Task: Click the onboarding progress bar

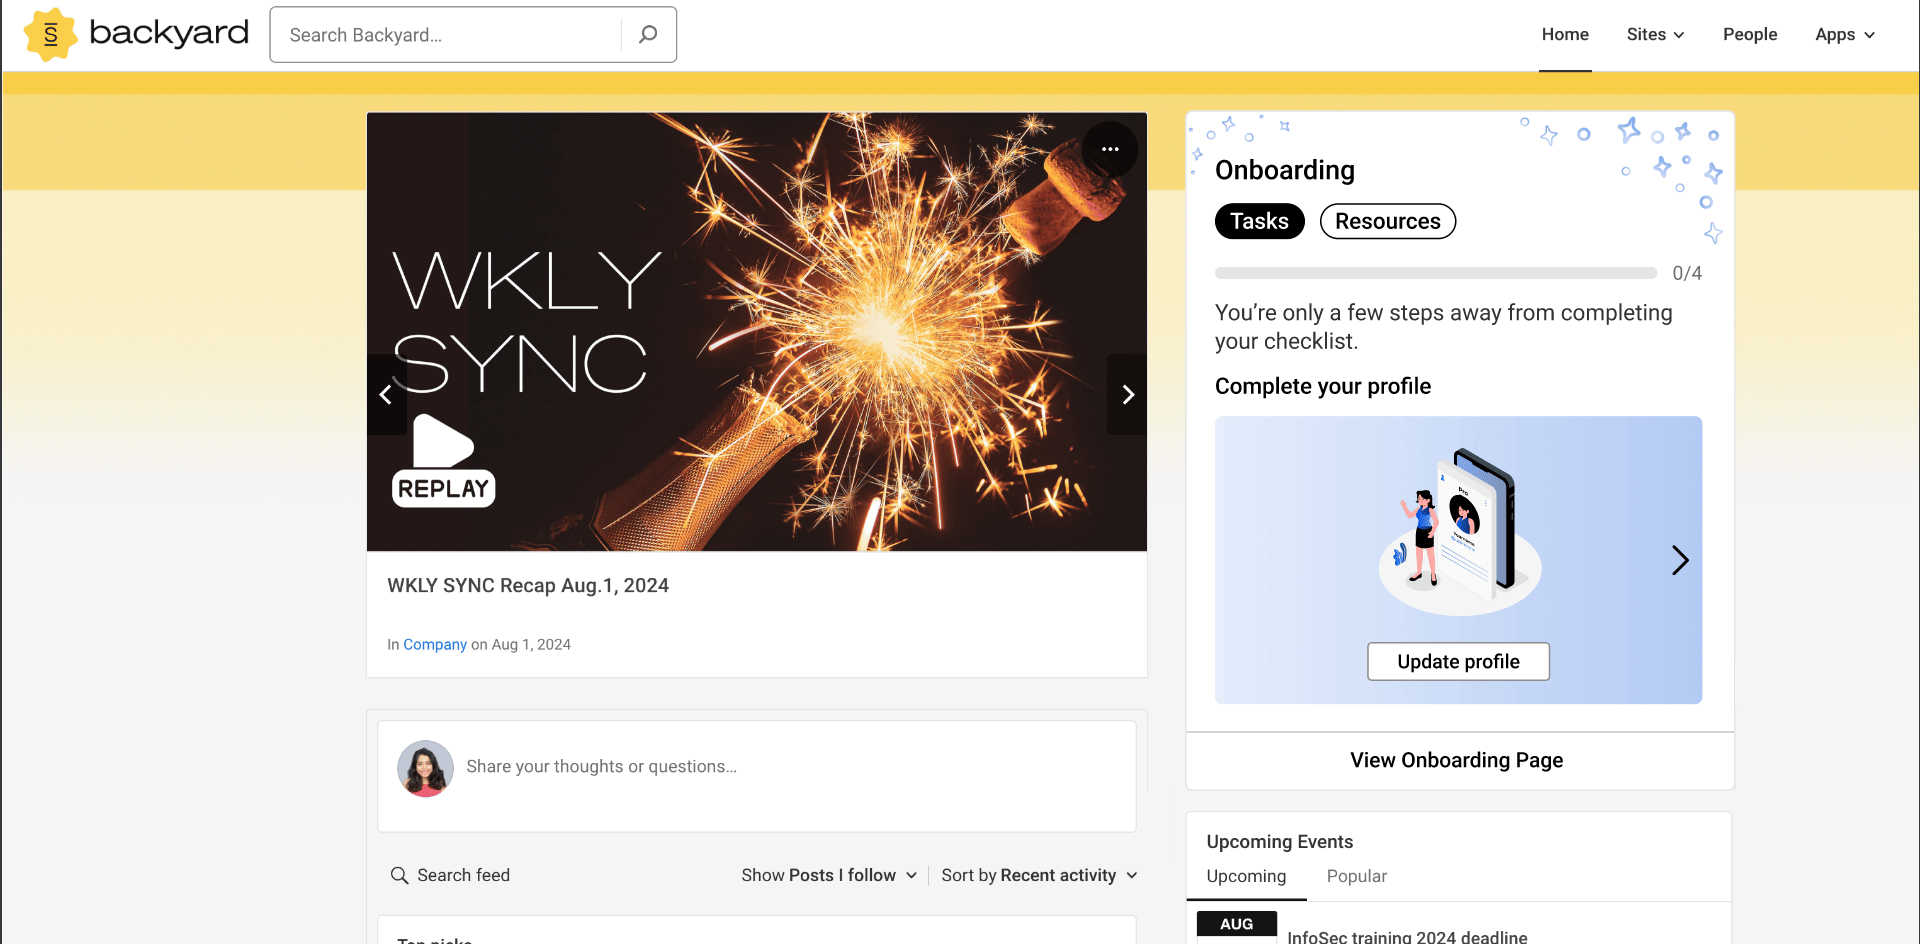Action: pyautogui.click(x=1435, y=273)
